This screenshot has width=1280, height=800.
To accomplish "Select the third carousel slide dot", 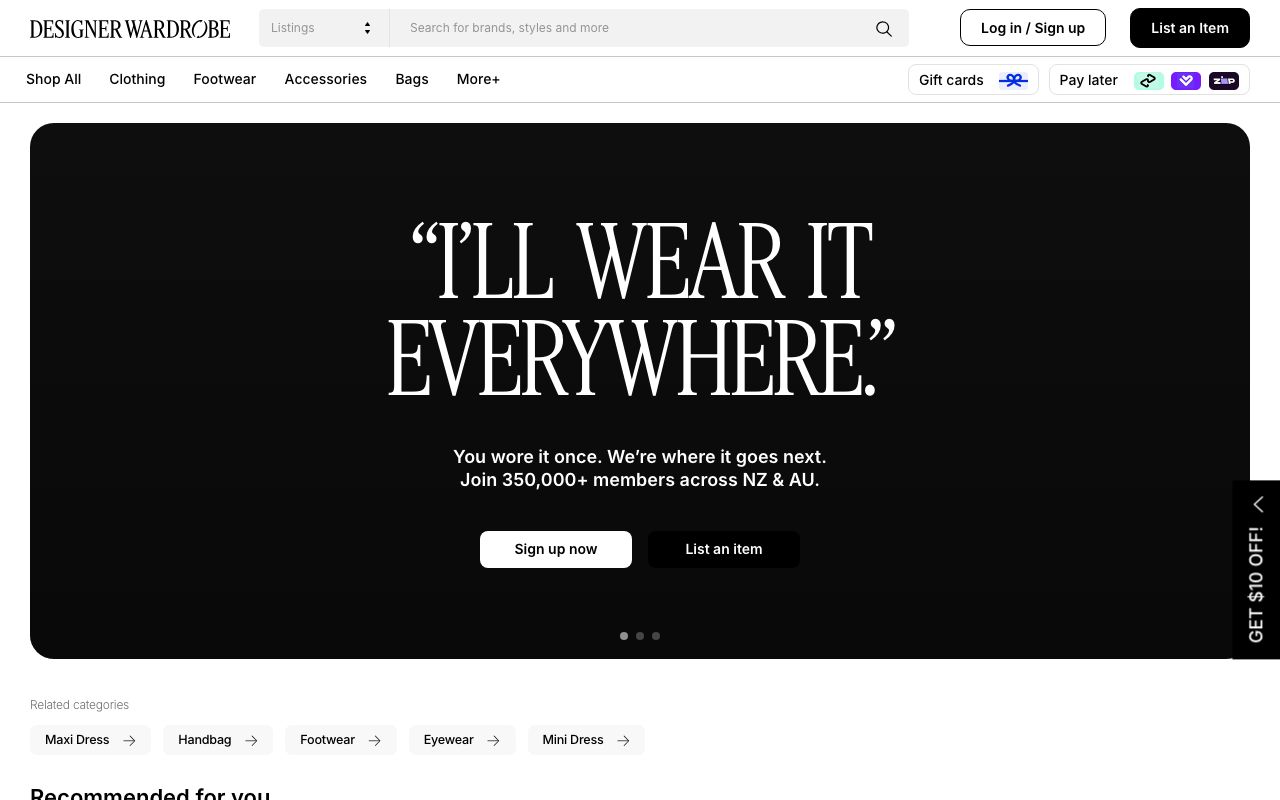I will pos(656,636).
